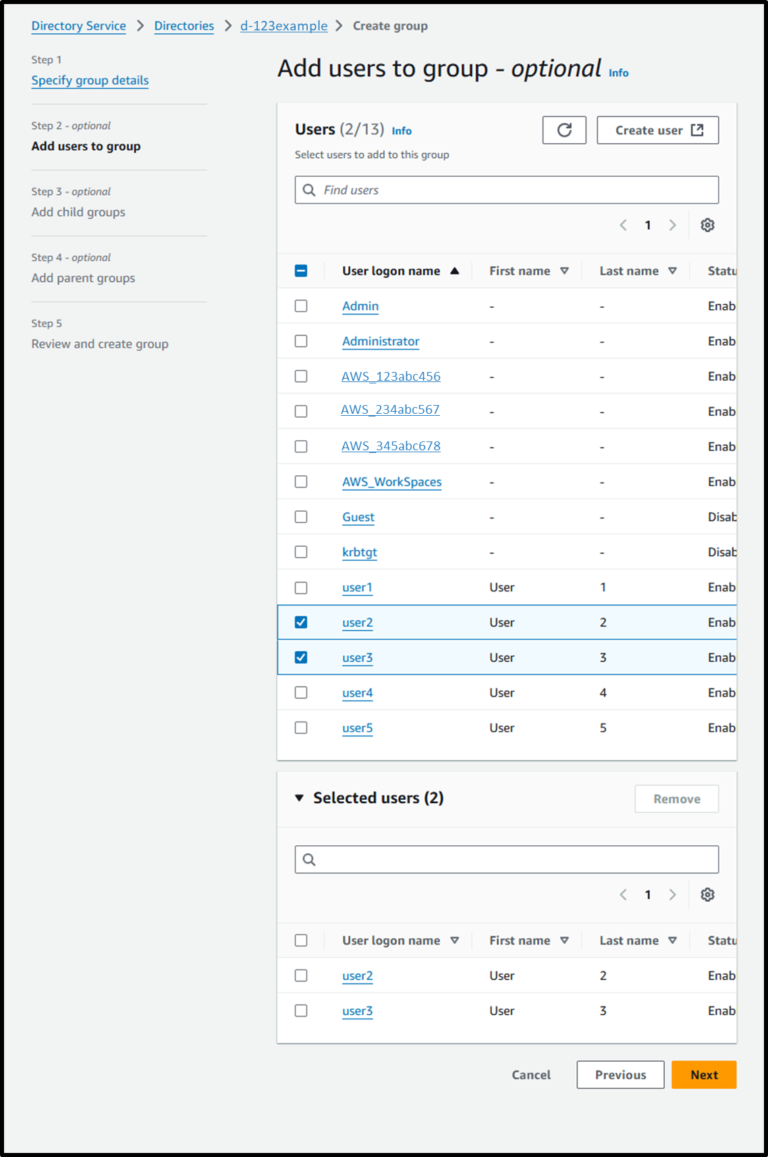Uncheck user2 in the Users table
Screen dimensions: 768x1157
(301, 622)
